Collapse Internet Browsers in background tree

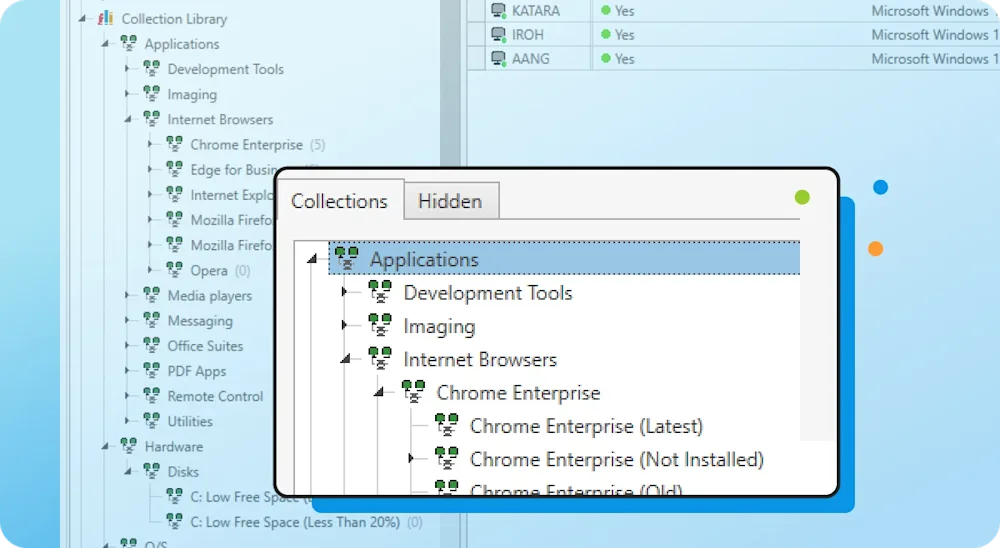click(128, 119)
